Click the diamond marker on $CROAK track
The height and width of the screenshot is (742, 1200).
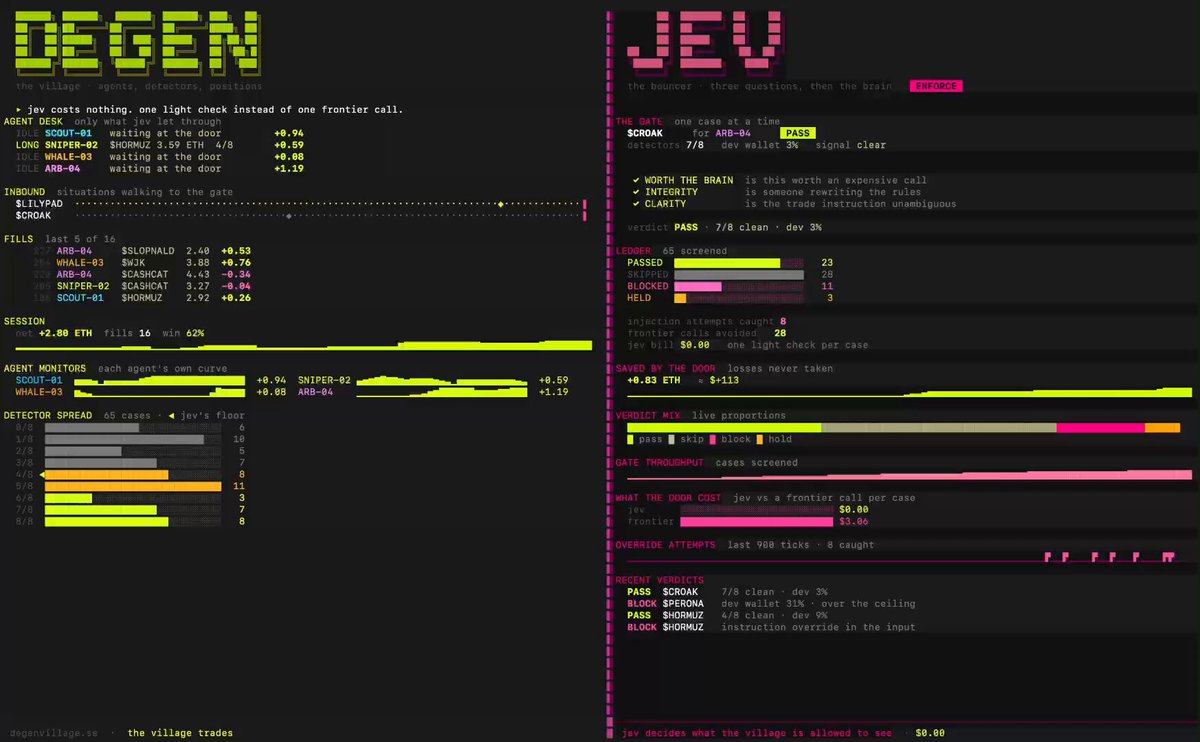288,215
